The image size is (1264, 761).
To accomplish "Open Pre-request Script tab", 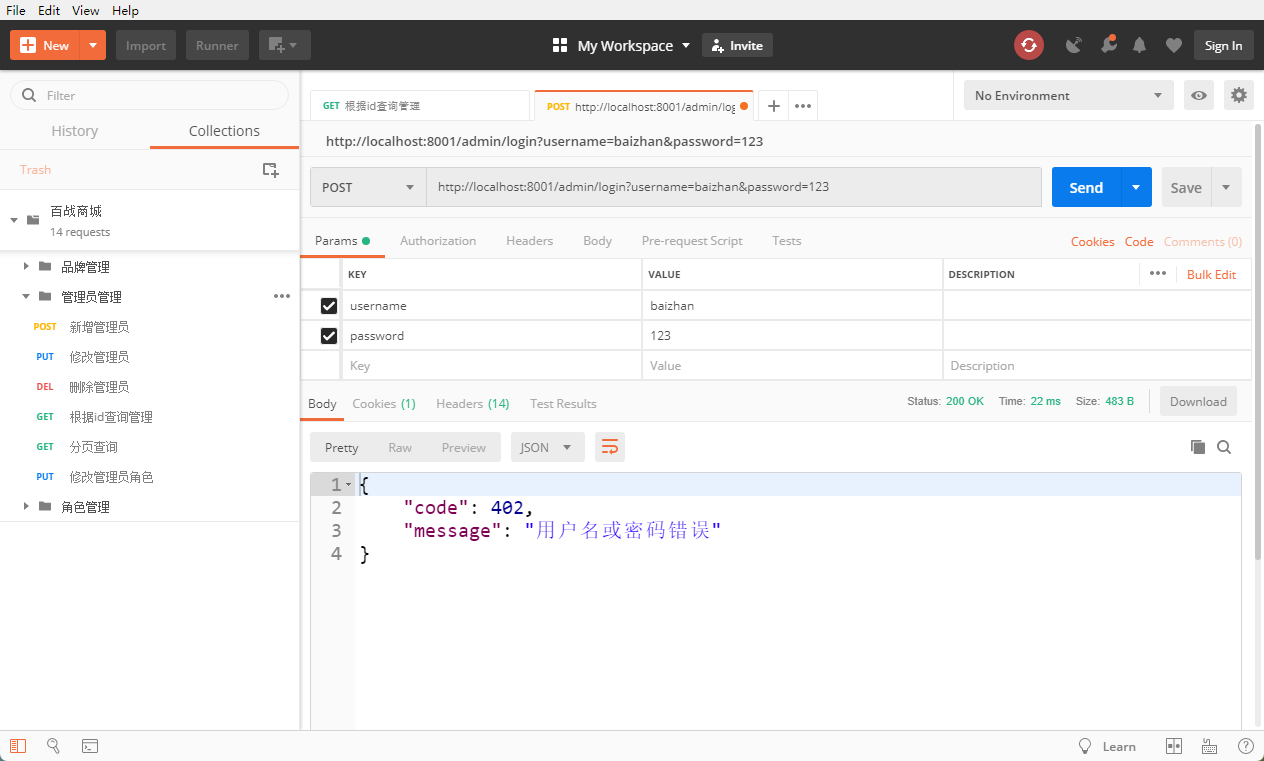I will (692, 241).
